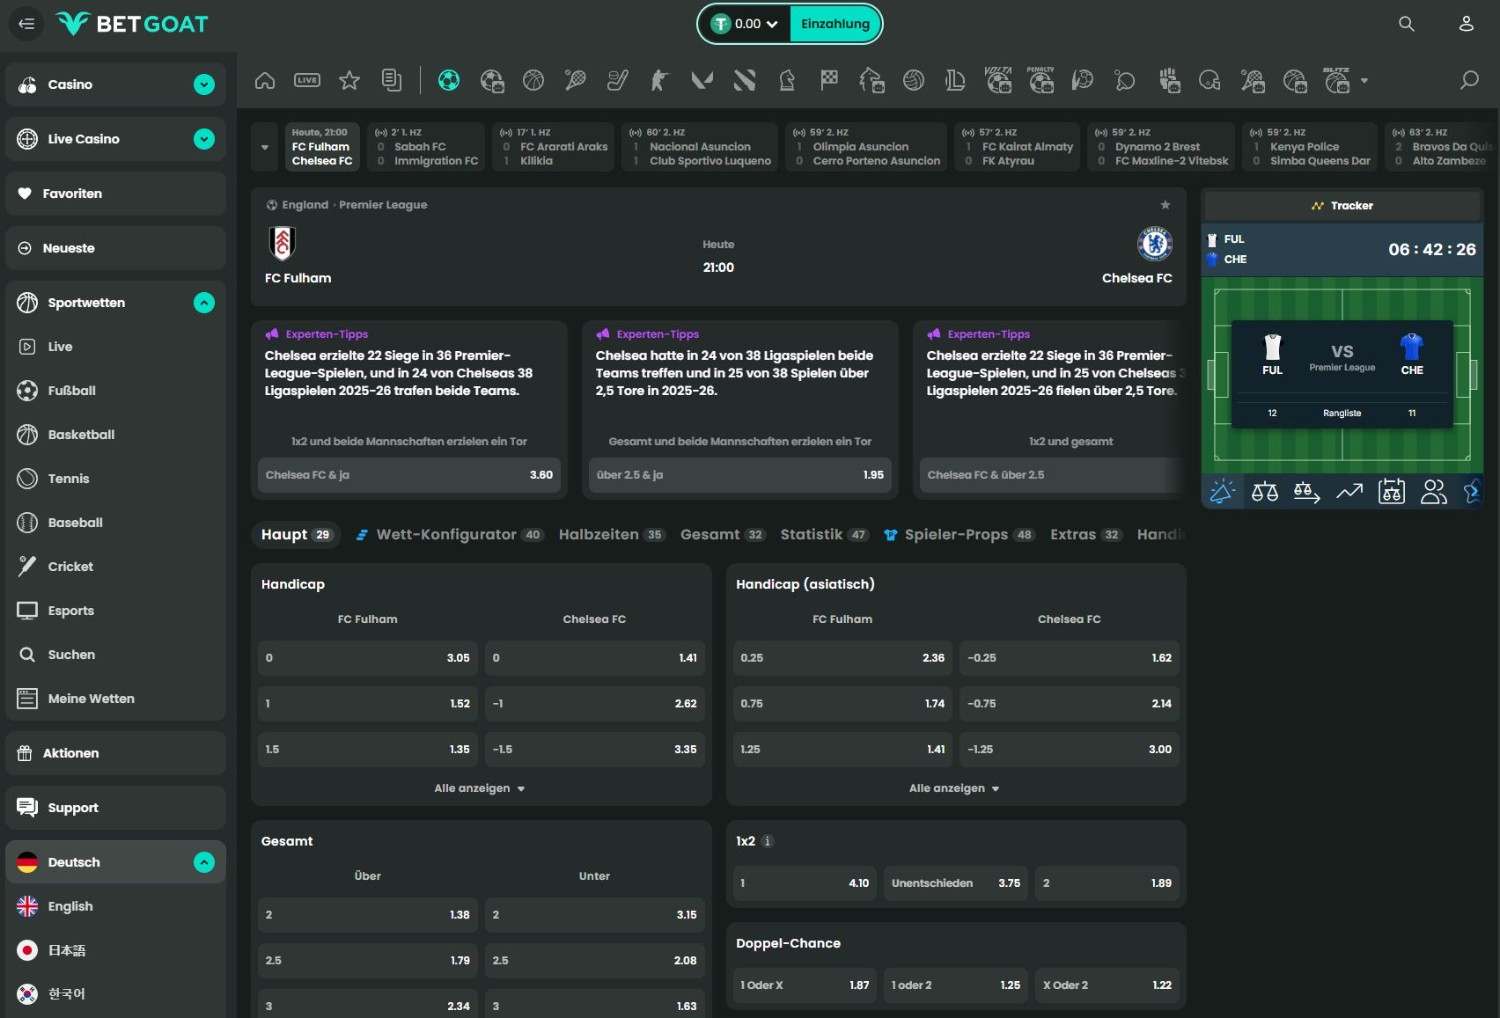The width and height of the screenshot is (1500, 1018).
Task: Show all Handicap (asiatisch) options
Action: click(955, 788)
